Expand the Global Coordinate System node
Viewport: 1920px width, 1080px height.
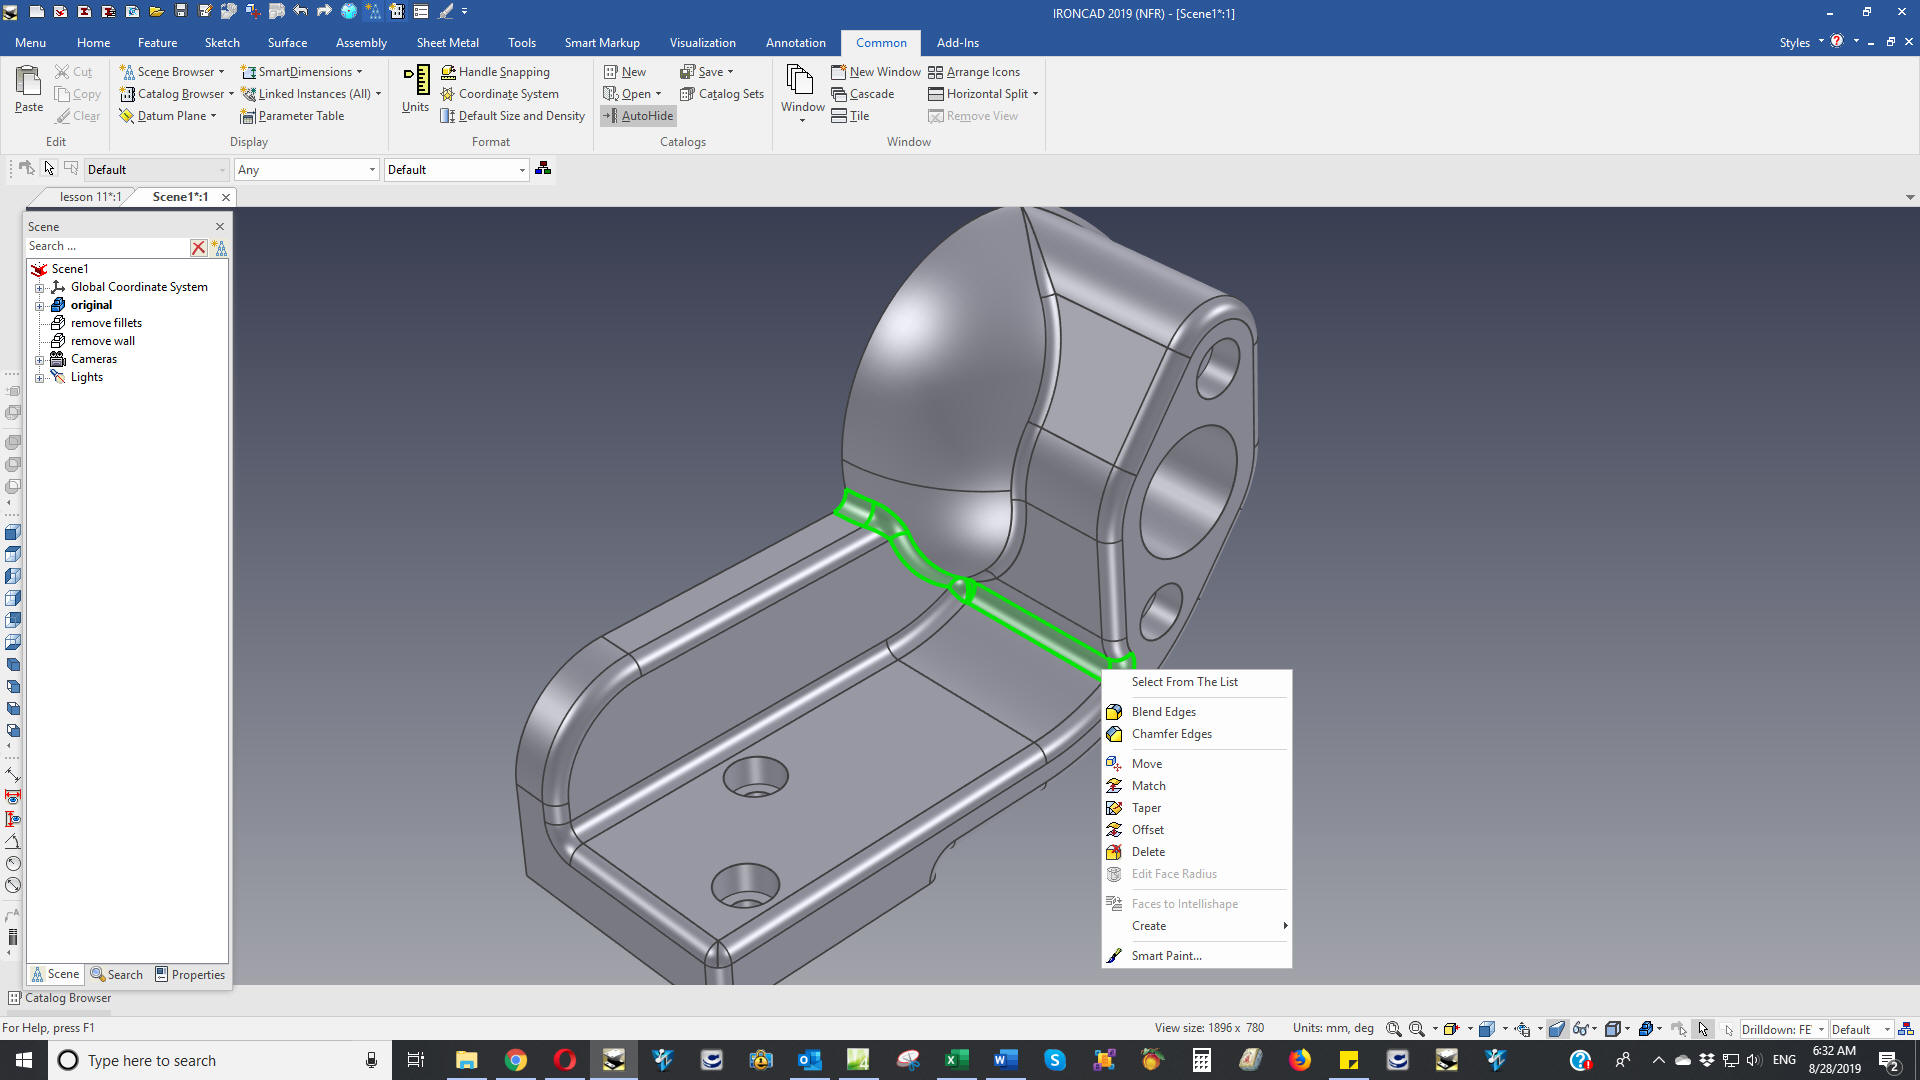tap(39, 288)
